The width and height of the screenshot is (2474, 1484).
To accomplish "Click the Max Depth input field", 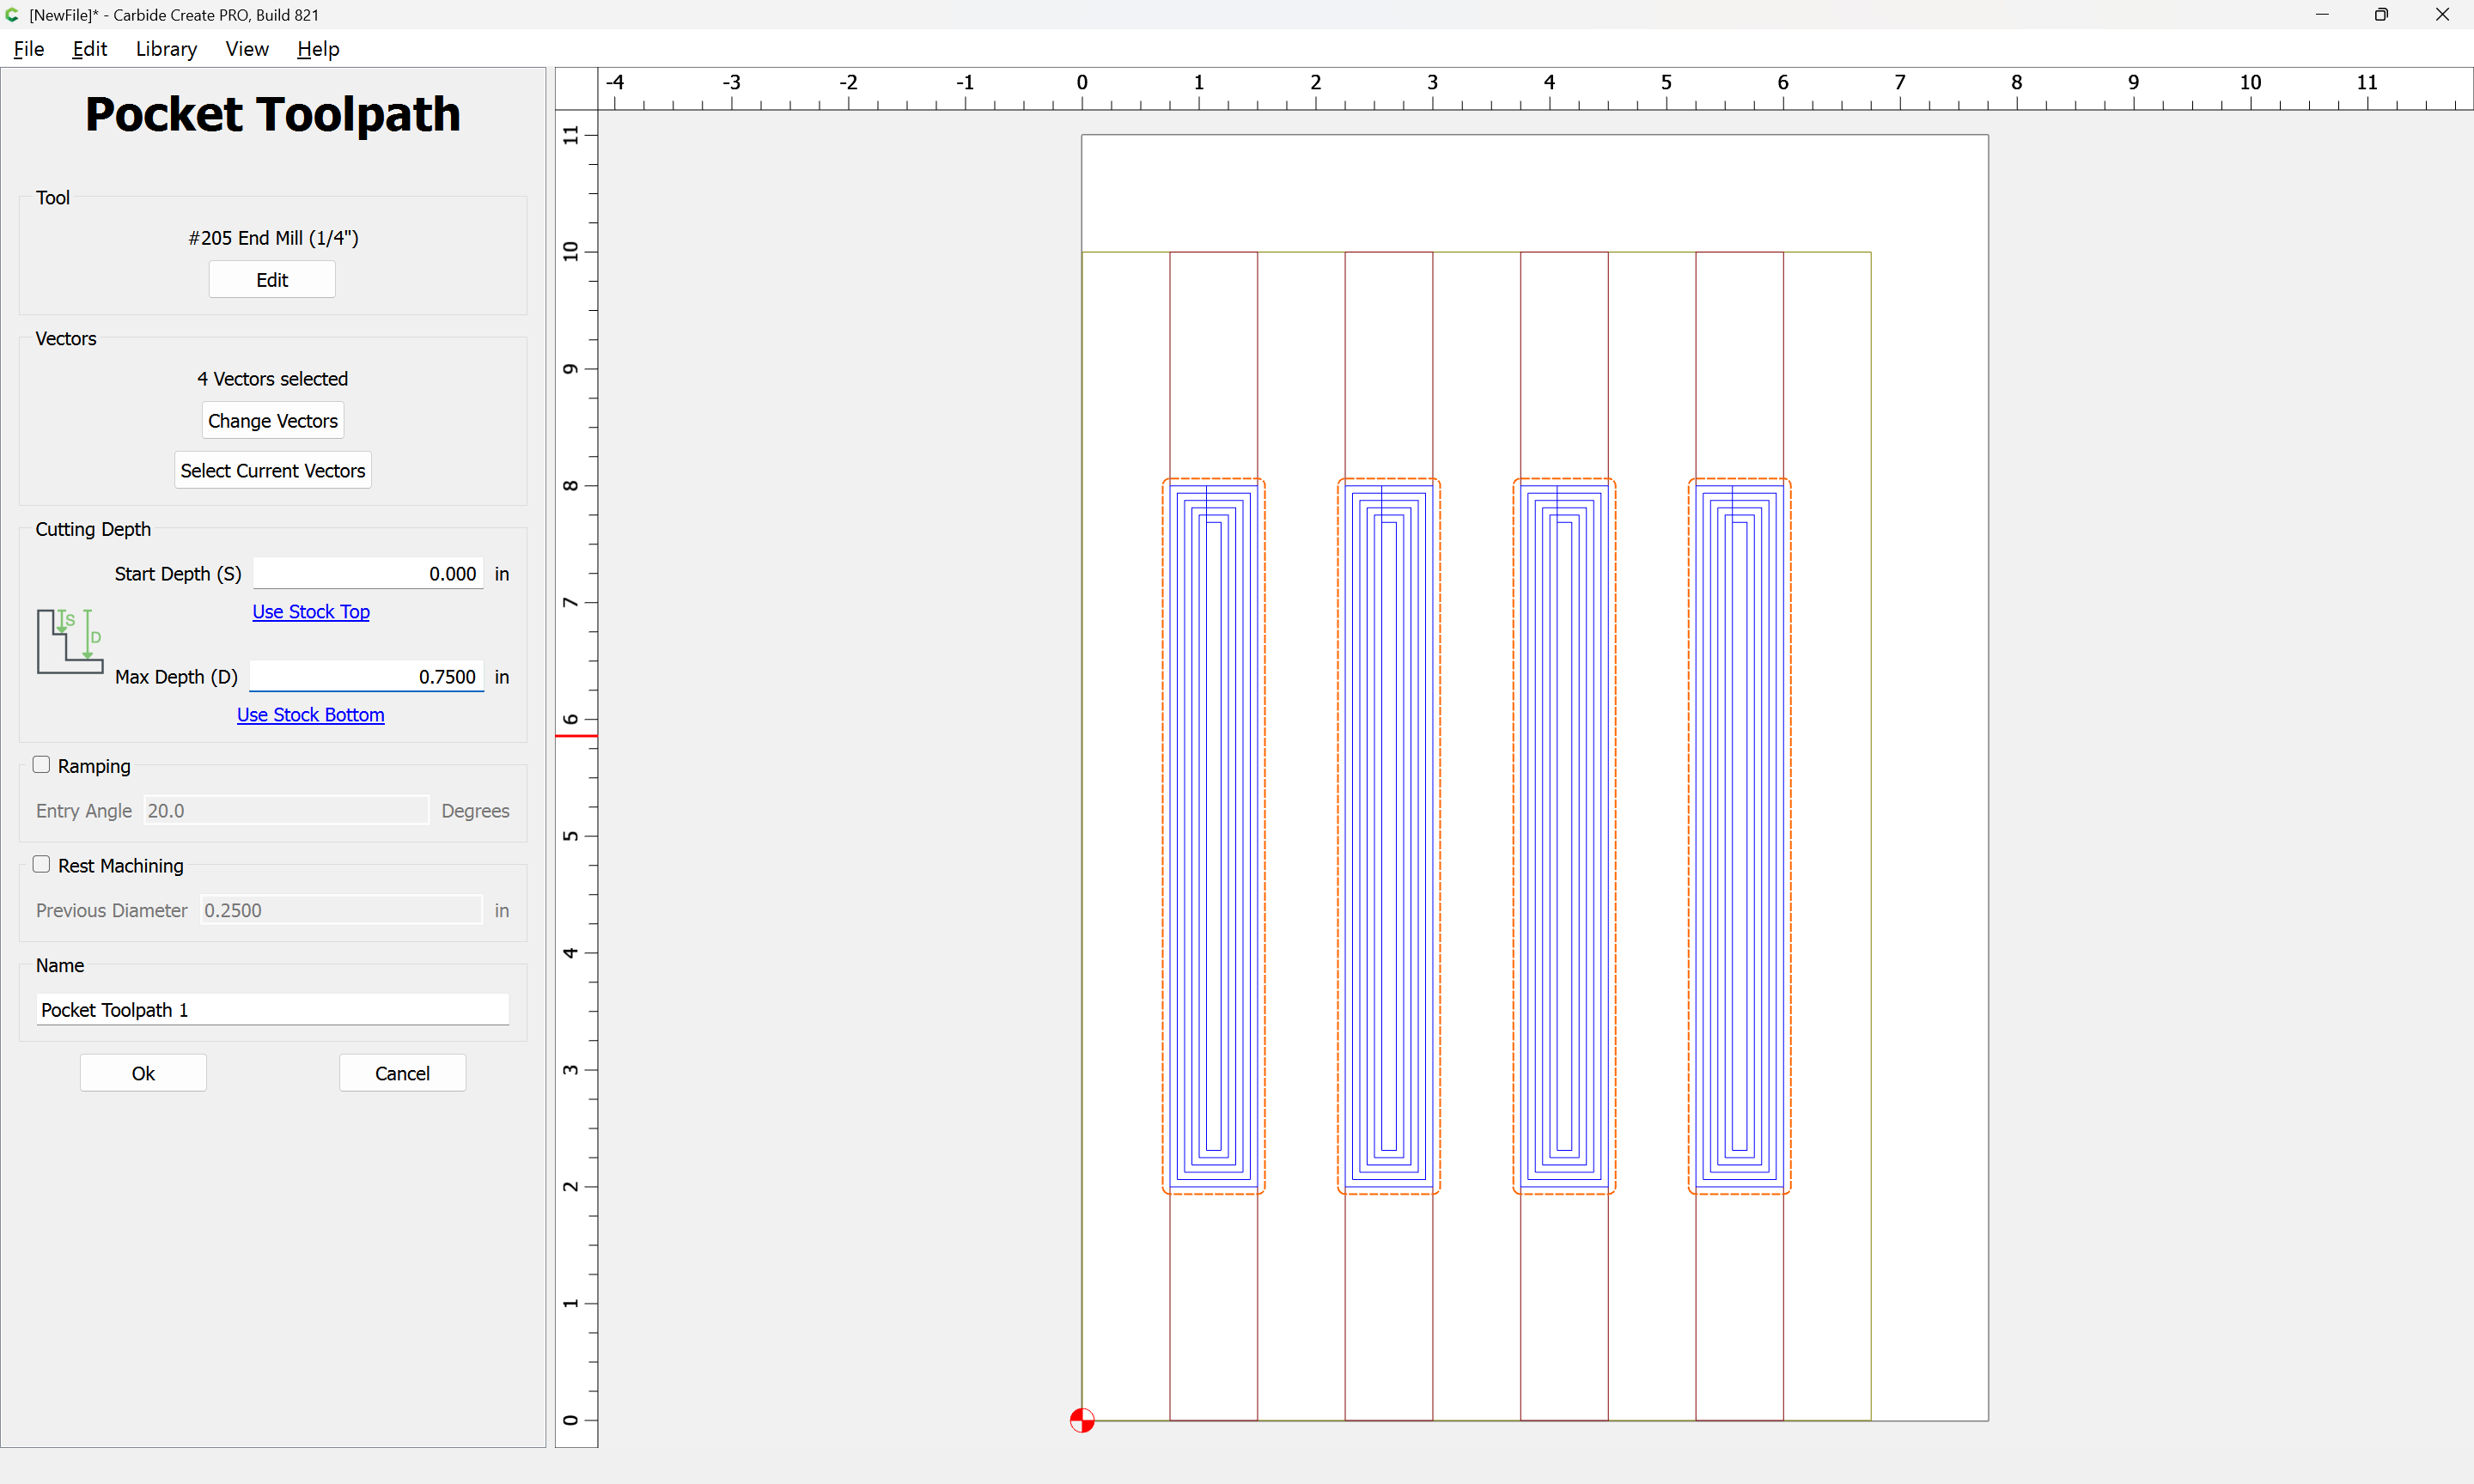I will pos(367,677).
